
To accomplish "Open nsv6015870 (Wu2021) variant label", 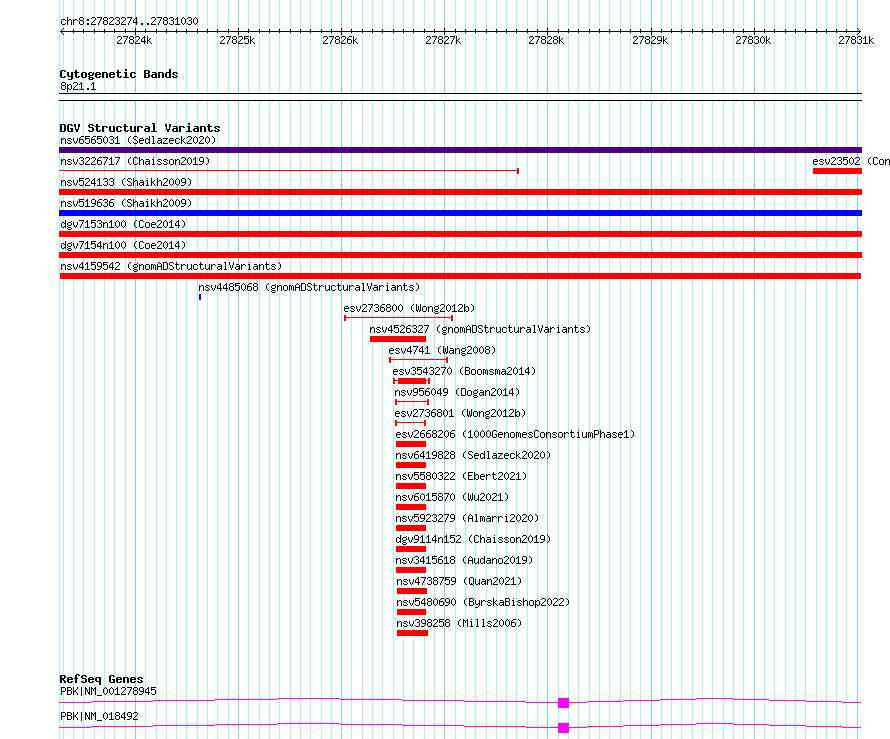I will pos(452,497).
